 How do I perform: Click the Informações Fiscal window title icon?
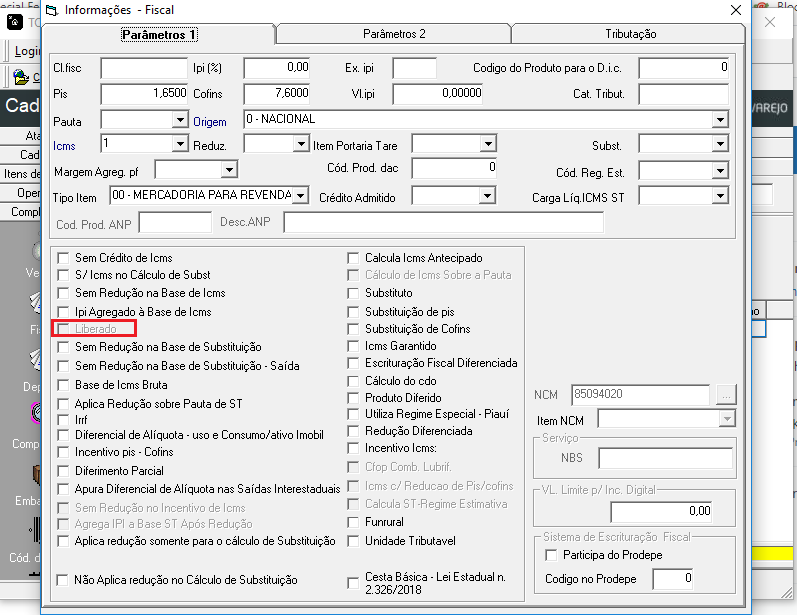pyautogui.click(x=52, y=10)
